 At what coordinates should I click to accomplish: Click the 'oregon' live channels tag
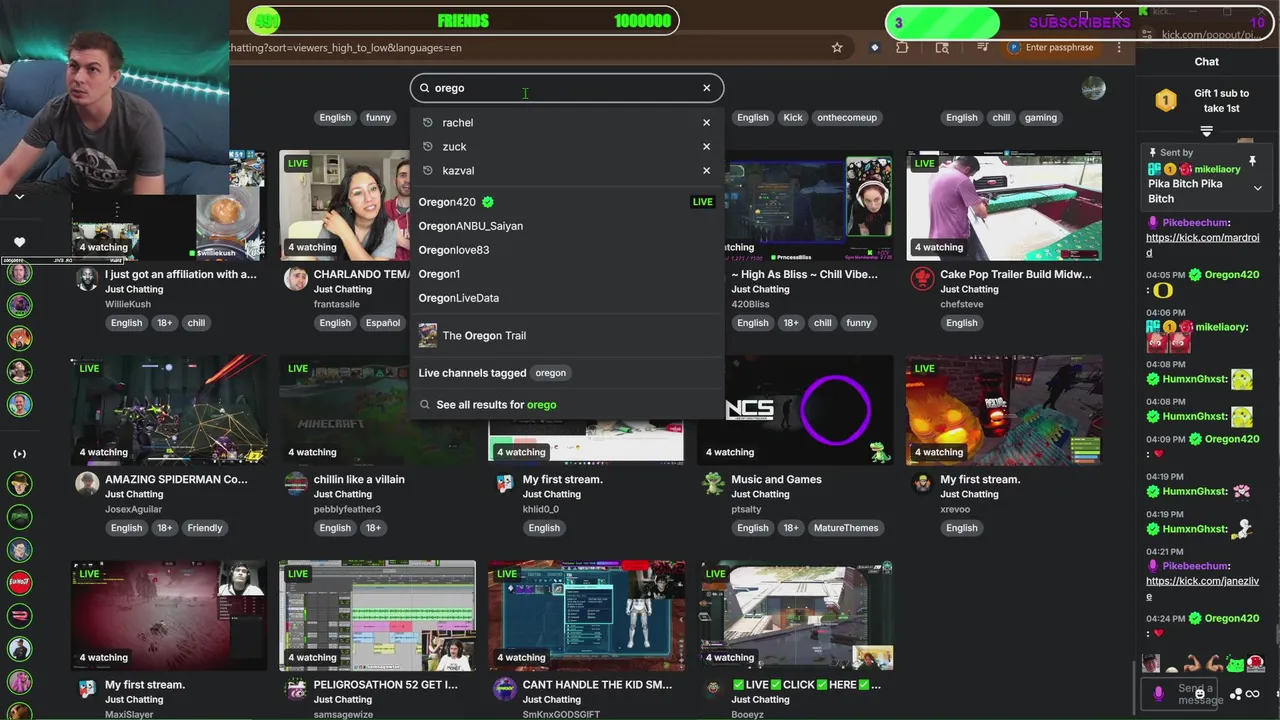(550, 373)
